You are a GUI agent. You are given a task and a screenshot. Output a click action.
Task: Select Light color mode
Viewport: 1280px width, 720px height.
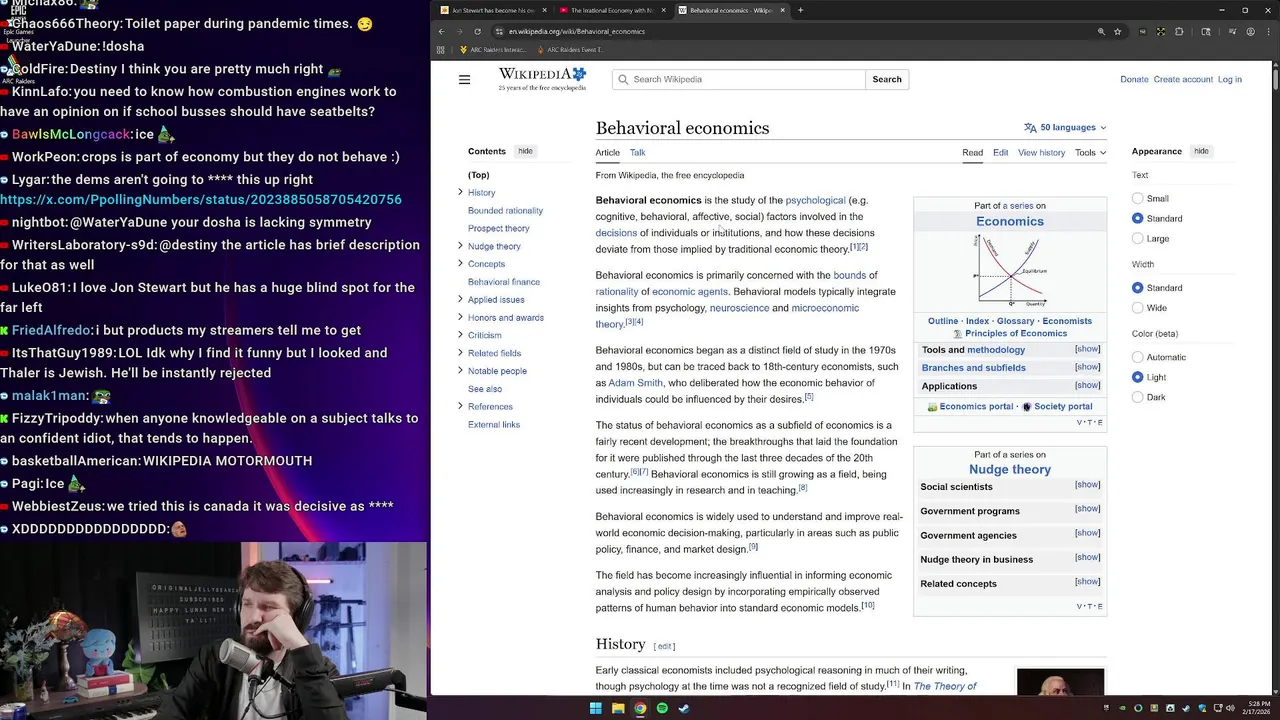click(1137, 377)
